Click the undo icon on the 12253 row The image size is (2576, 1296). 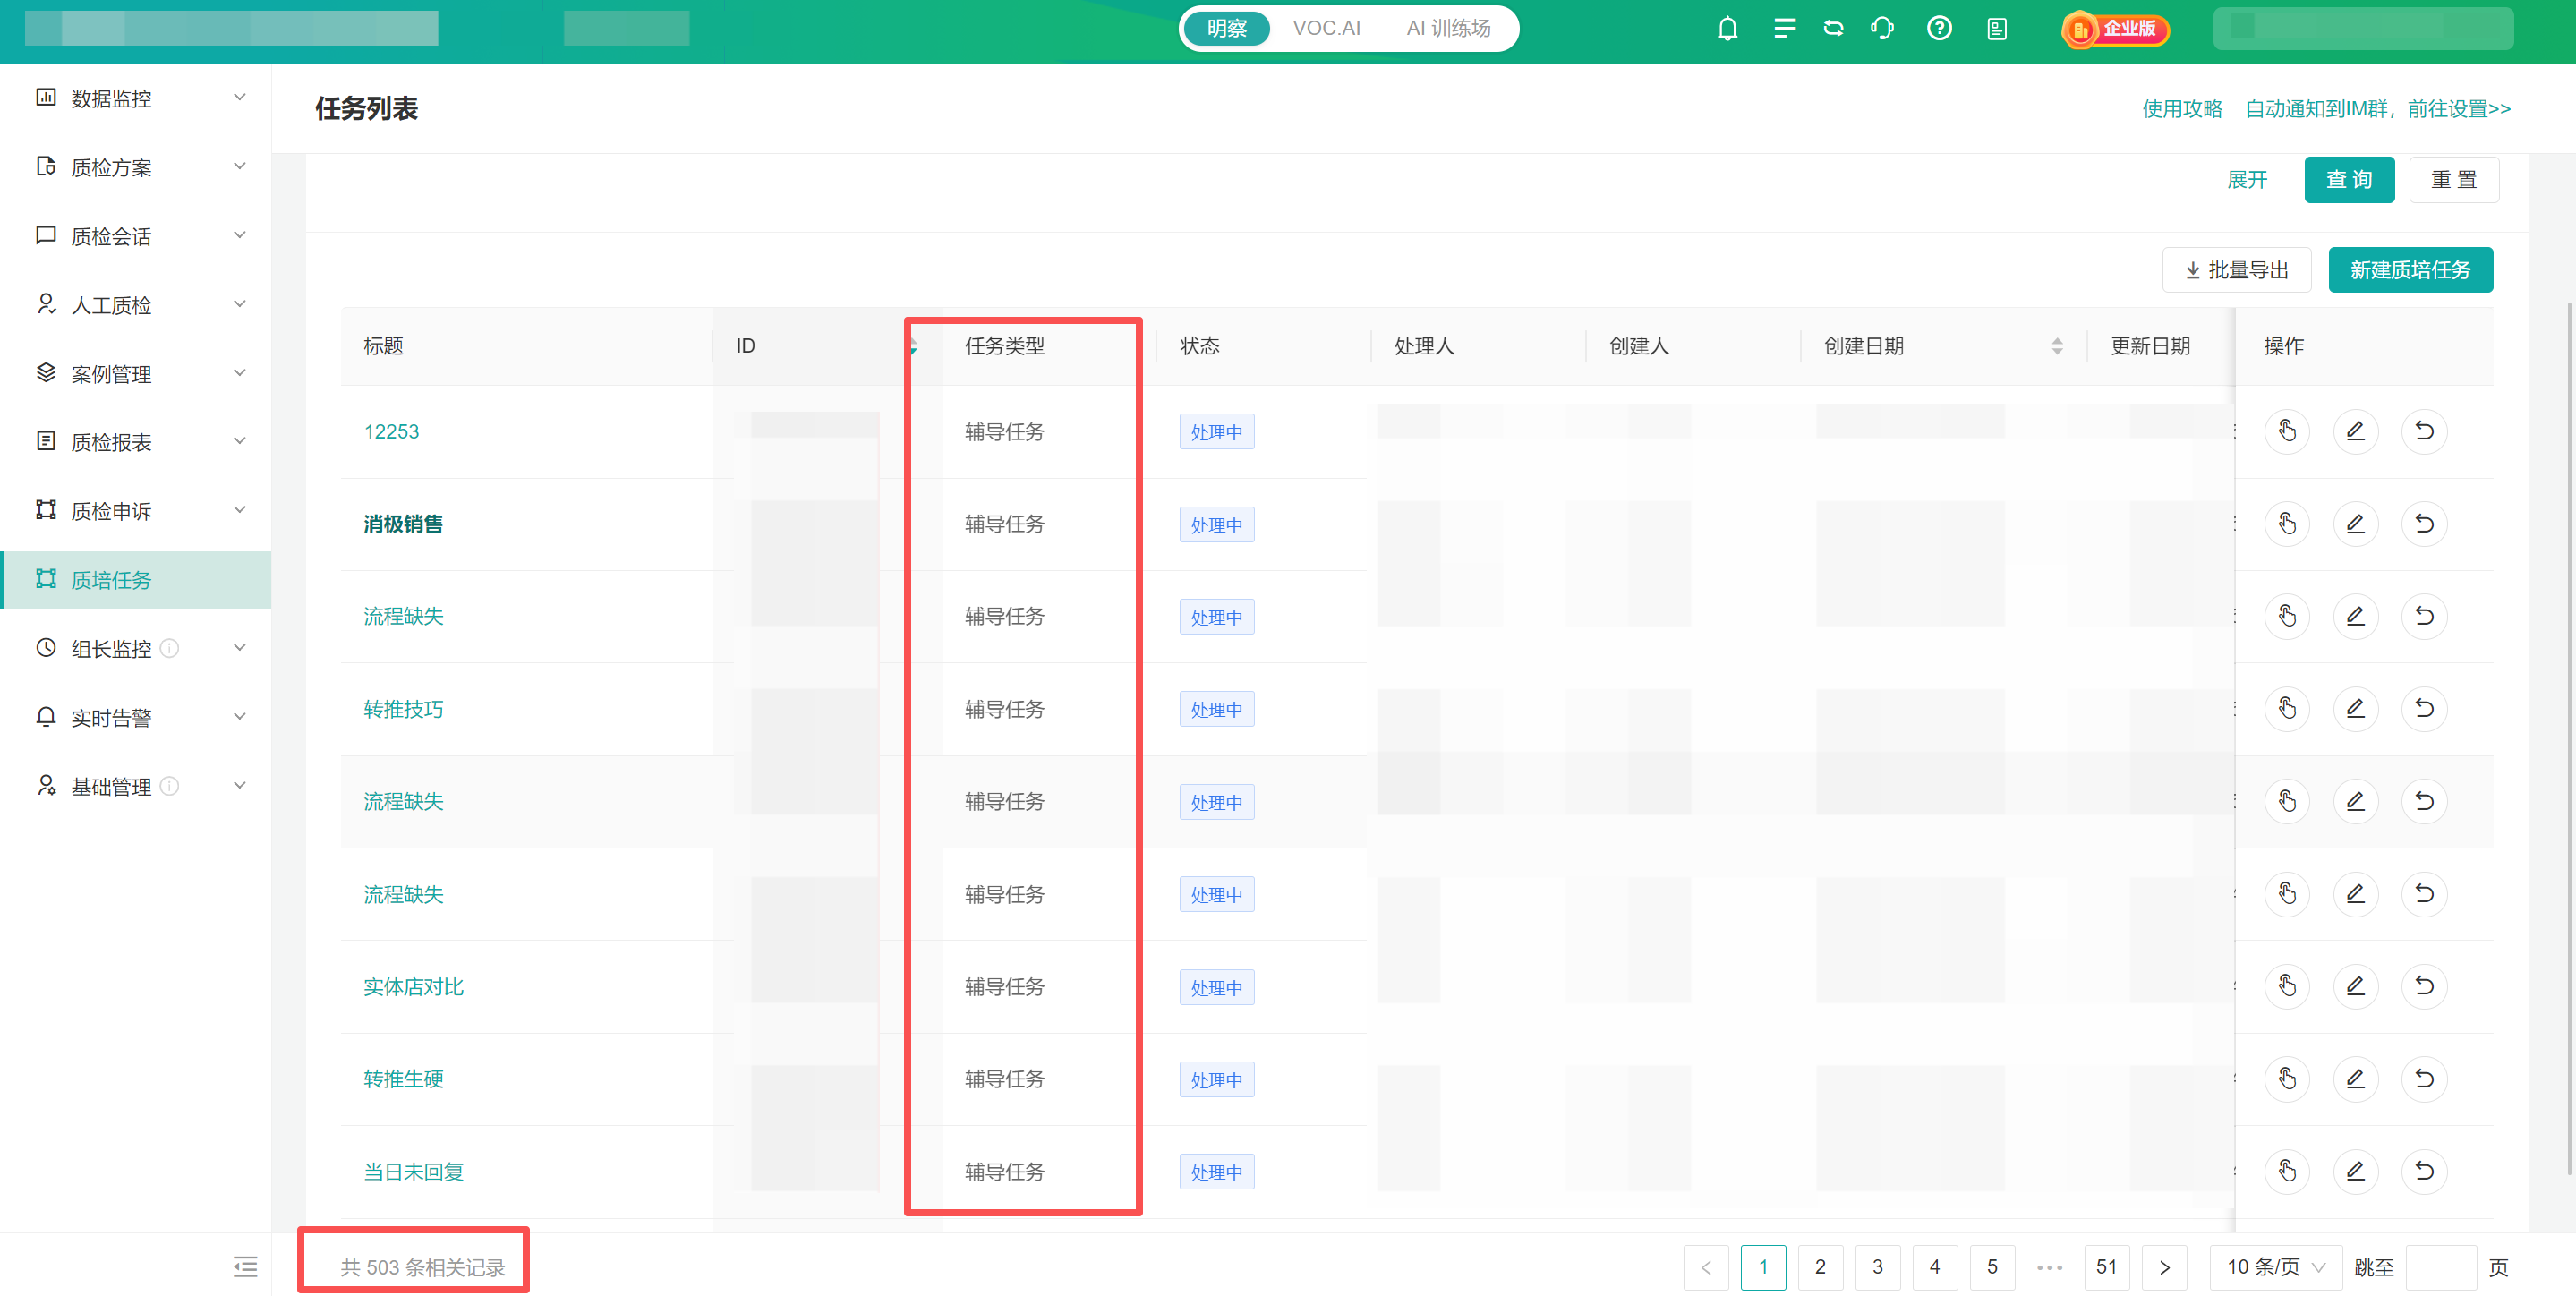click(2423, 431)
